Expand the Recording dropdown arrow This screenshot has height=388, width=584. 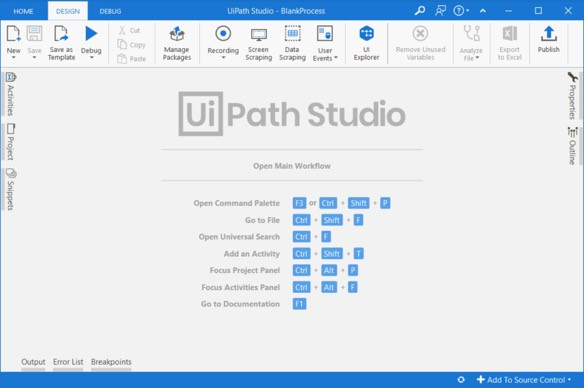(223, 58)
